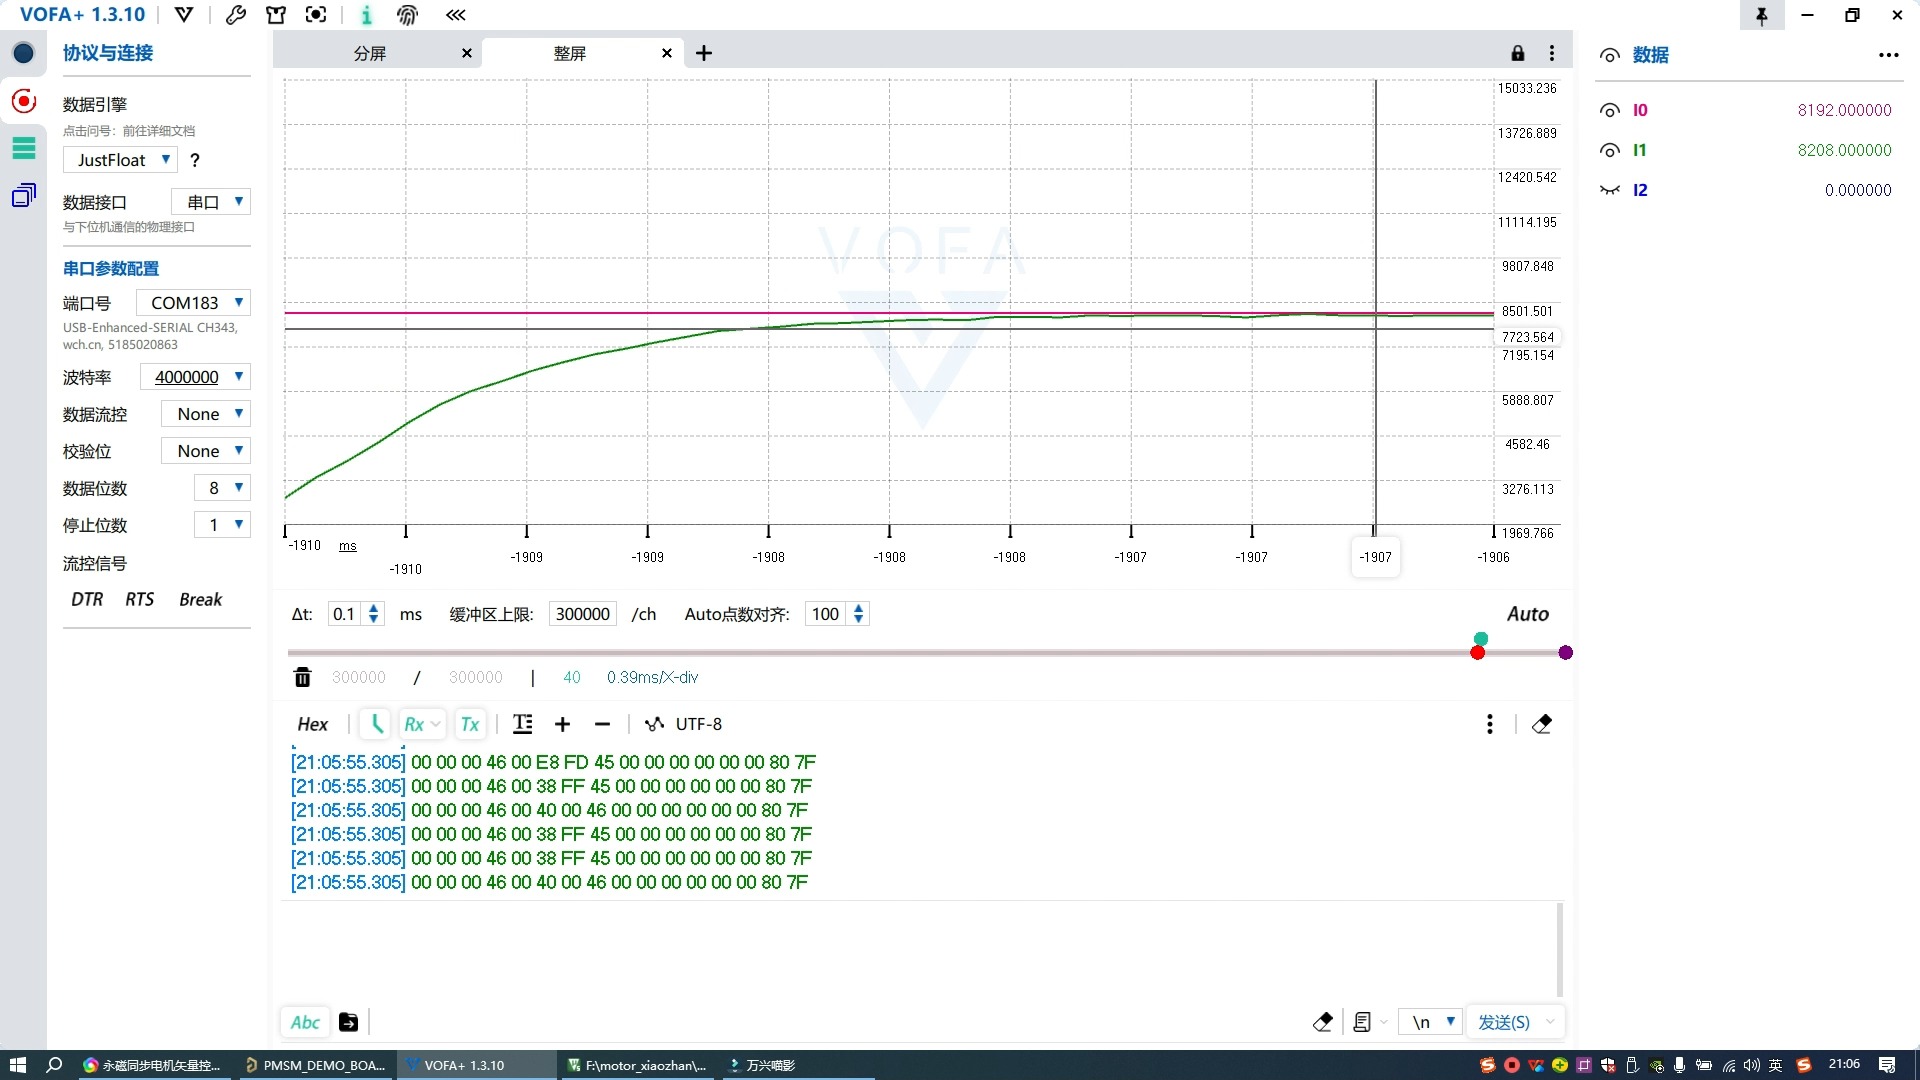Viewport: 1920px width, 1080px height.
Task: Open plot tab three-dot menu
Action: tap(1552, 53)
